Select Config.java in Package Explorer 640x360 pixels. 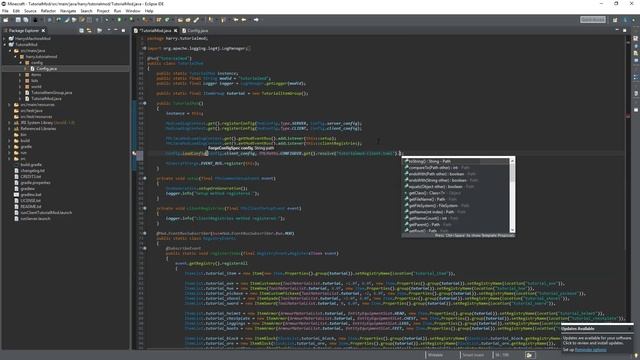point(47,69)
